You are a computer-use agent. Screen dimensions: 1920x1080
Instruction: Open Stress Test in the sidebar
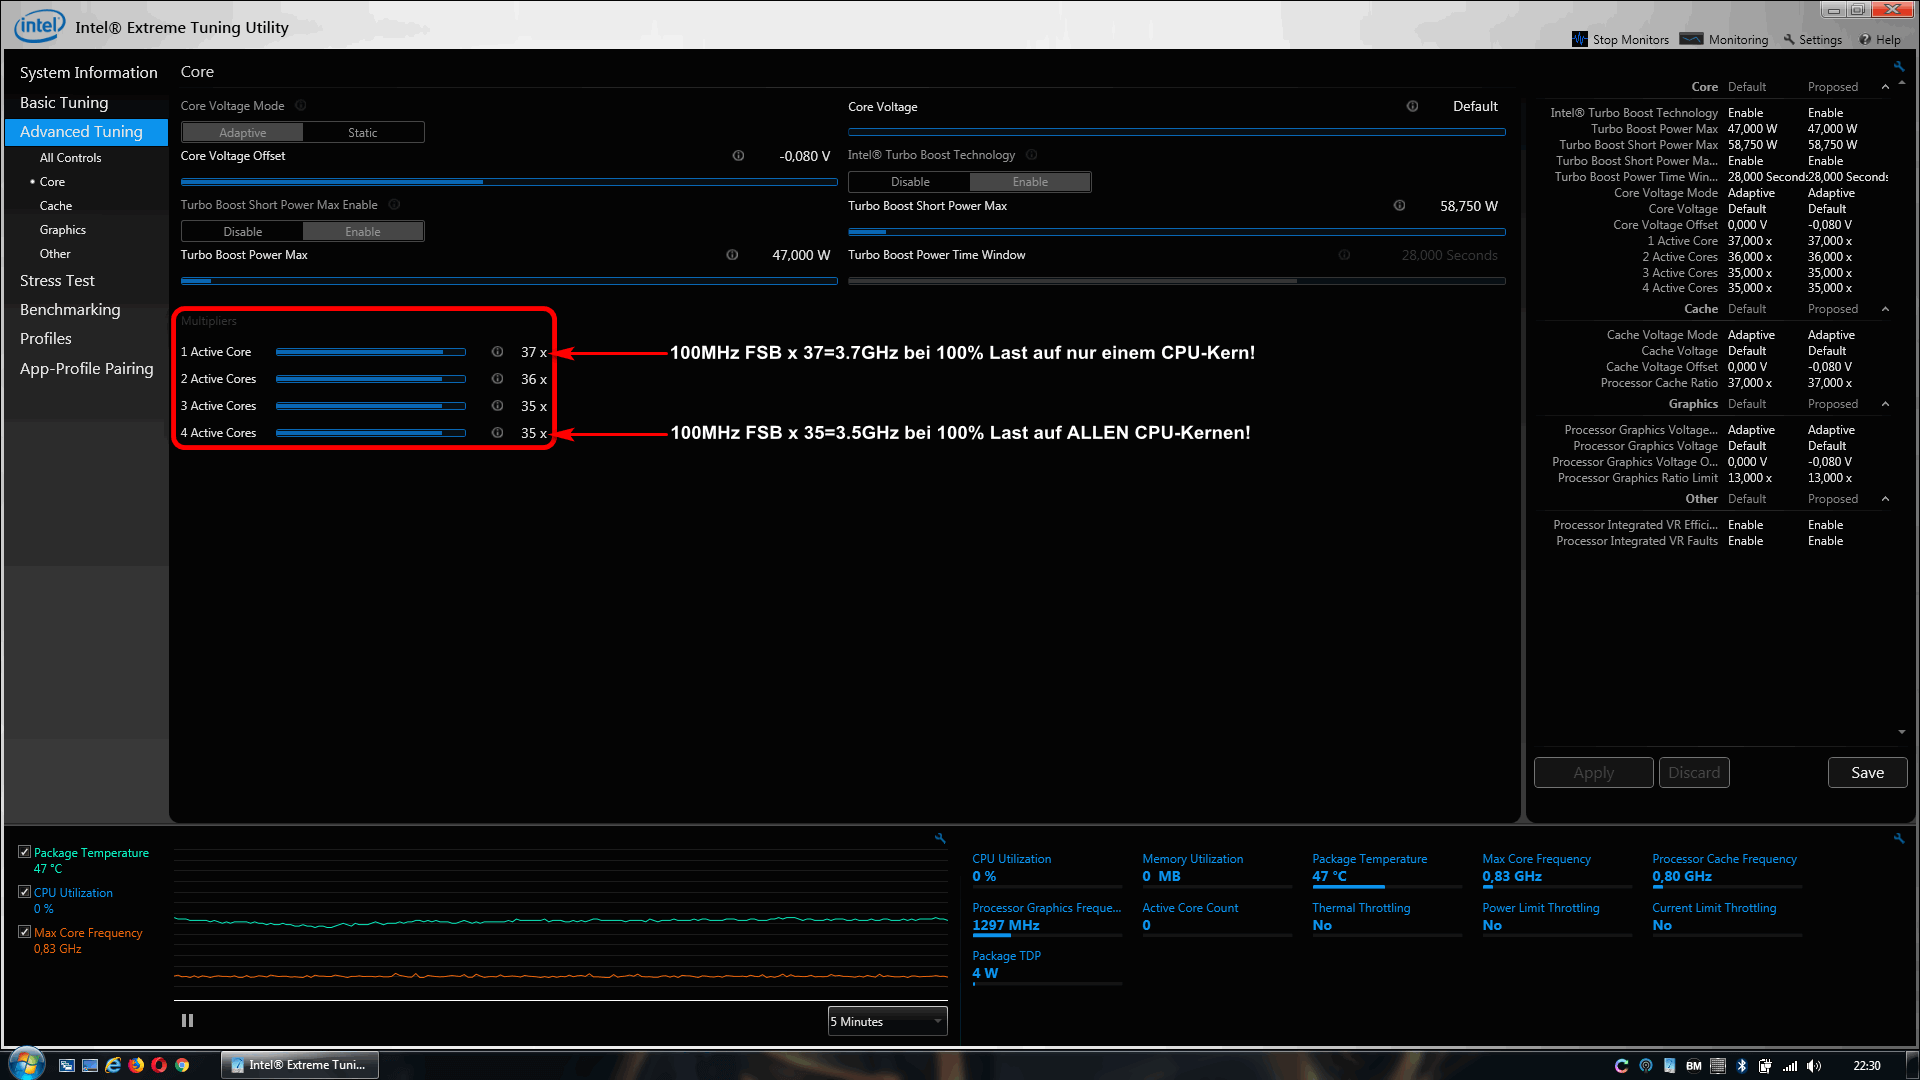57,281
